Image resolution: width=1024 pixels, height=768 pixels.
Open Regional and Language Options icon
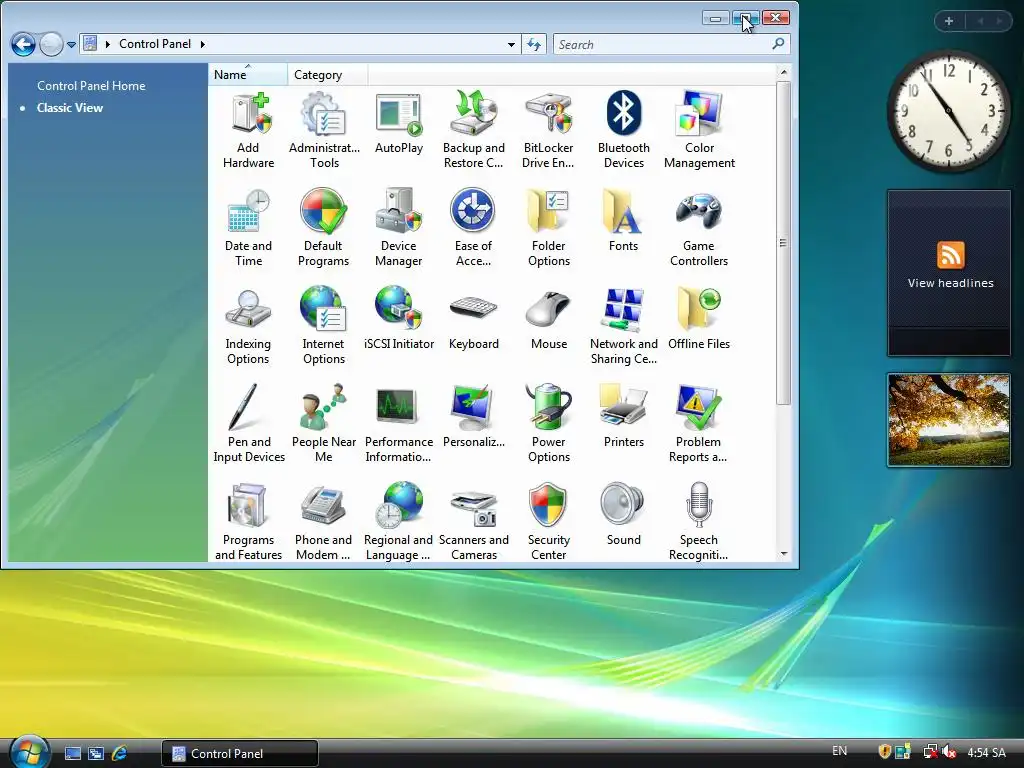pyautogui.click(x=398, y=522)
